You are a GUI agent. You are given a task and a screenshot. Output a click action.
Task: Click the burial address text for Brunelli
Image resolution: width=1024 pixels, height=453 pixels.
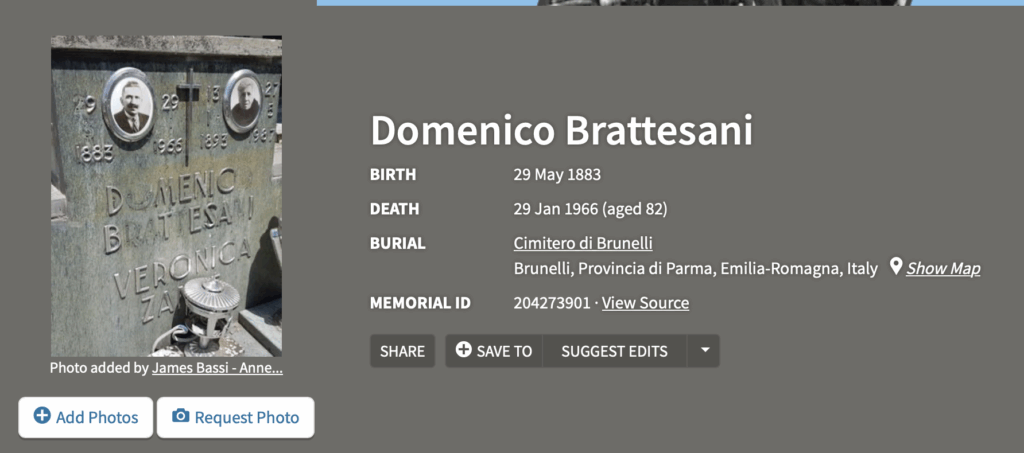pos(696,268)
